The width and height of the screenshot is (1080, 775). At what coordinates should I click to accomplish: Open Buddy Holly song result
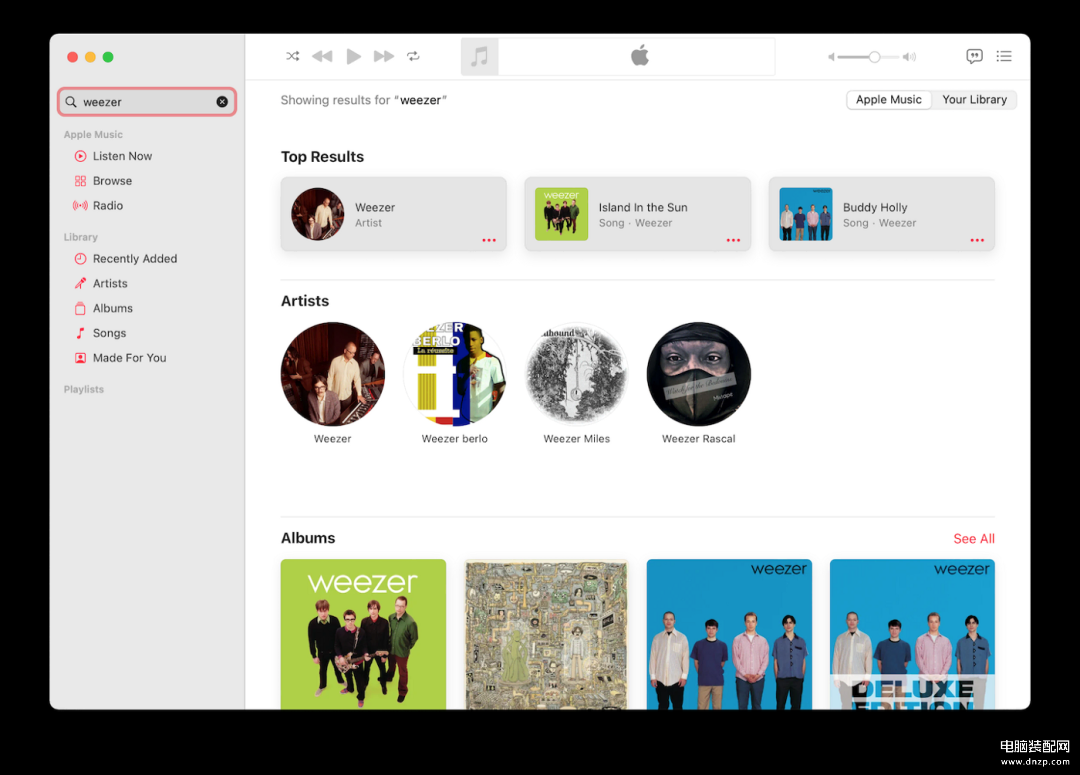pos(882,214)
